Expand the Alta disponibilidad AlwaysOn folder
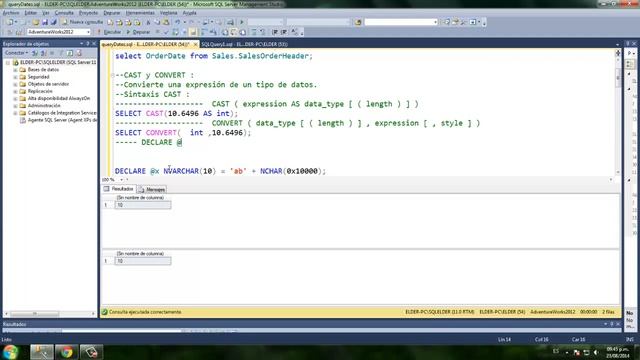The image size is (640, 360). coord(15,98)
